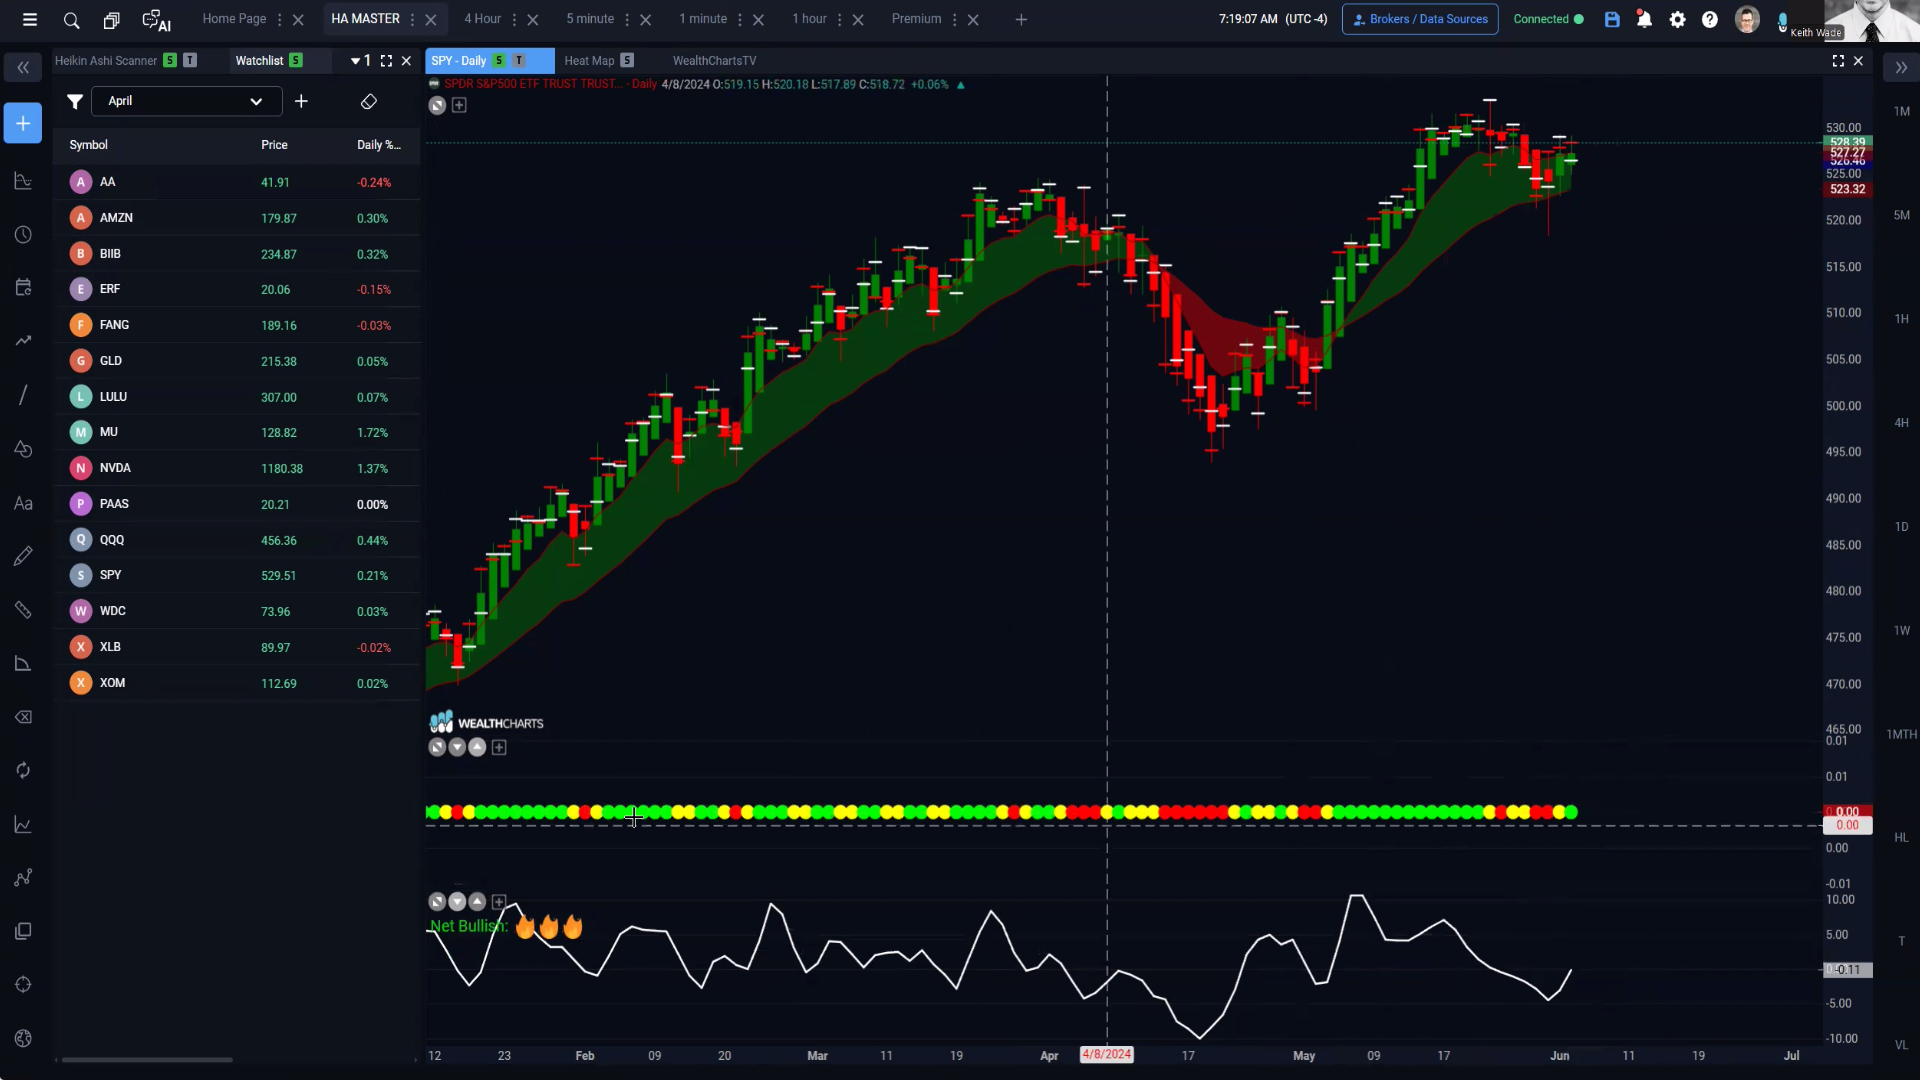
Task: Move dots indicator pane down
Action: tap(457, 747)
